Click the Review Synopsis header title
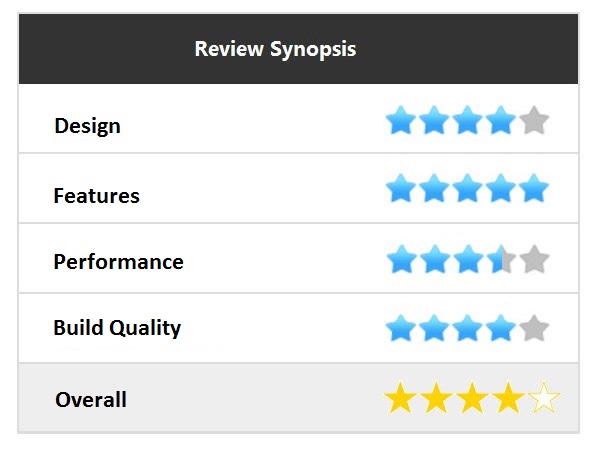The image size is (600, 450). tap(275, 48)
